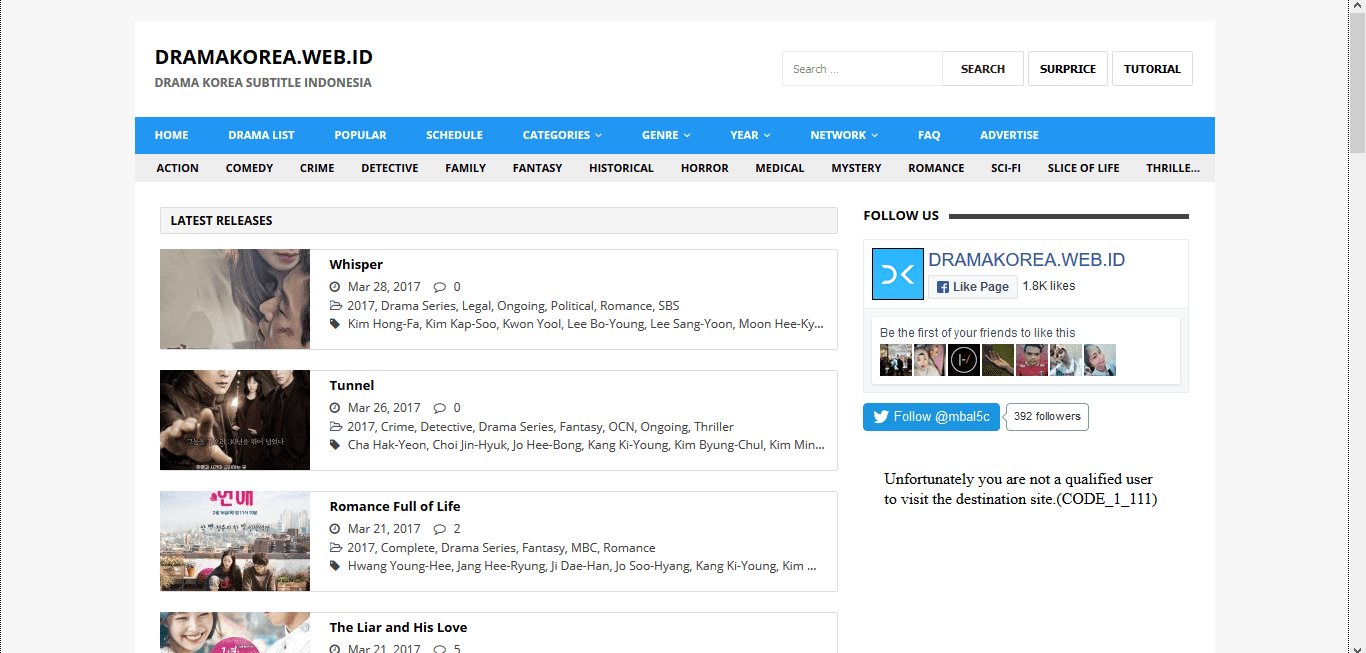Click the page vertical scrollbar thumb
Screen dimensions: 1366x653
click(1357, 83)
